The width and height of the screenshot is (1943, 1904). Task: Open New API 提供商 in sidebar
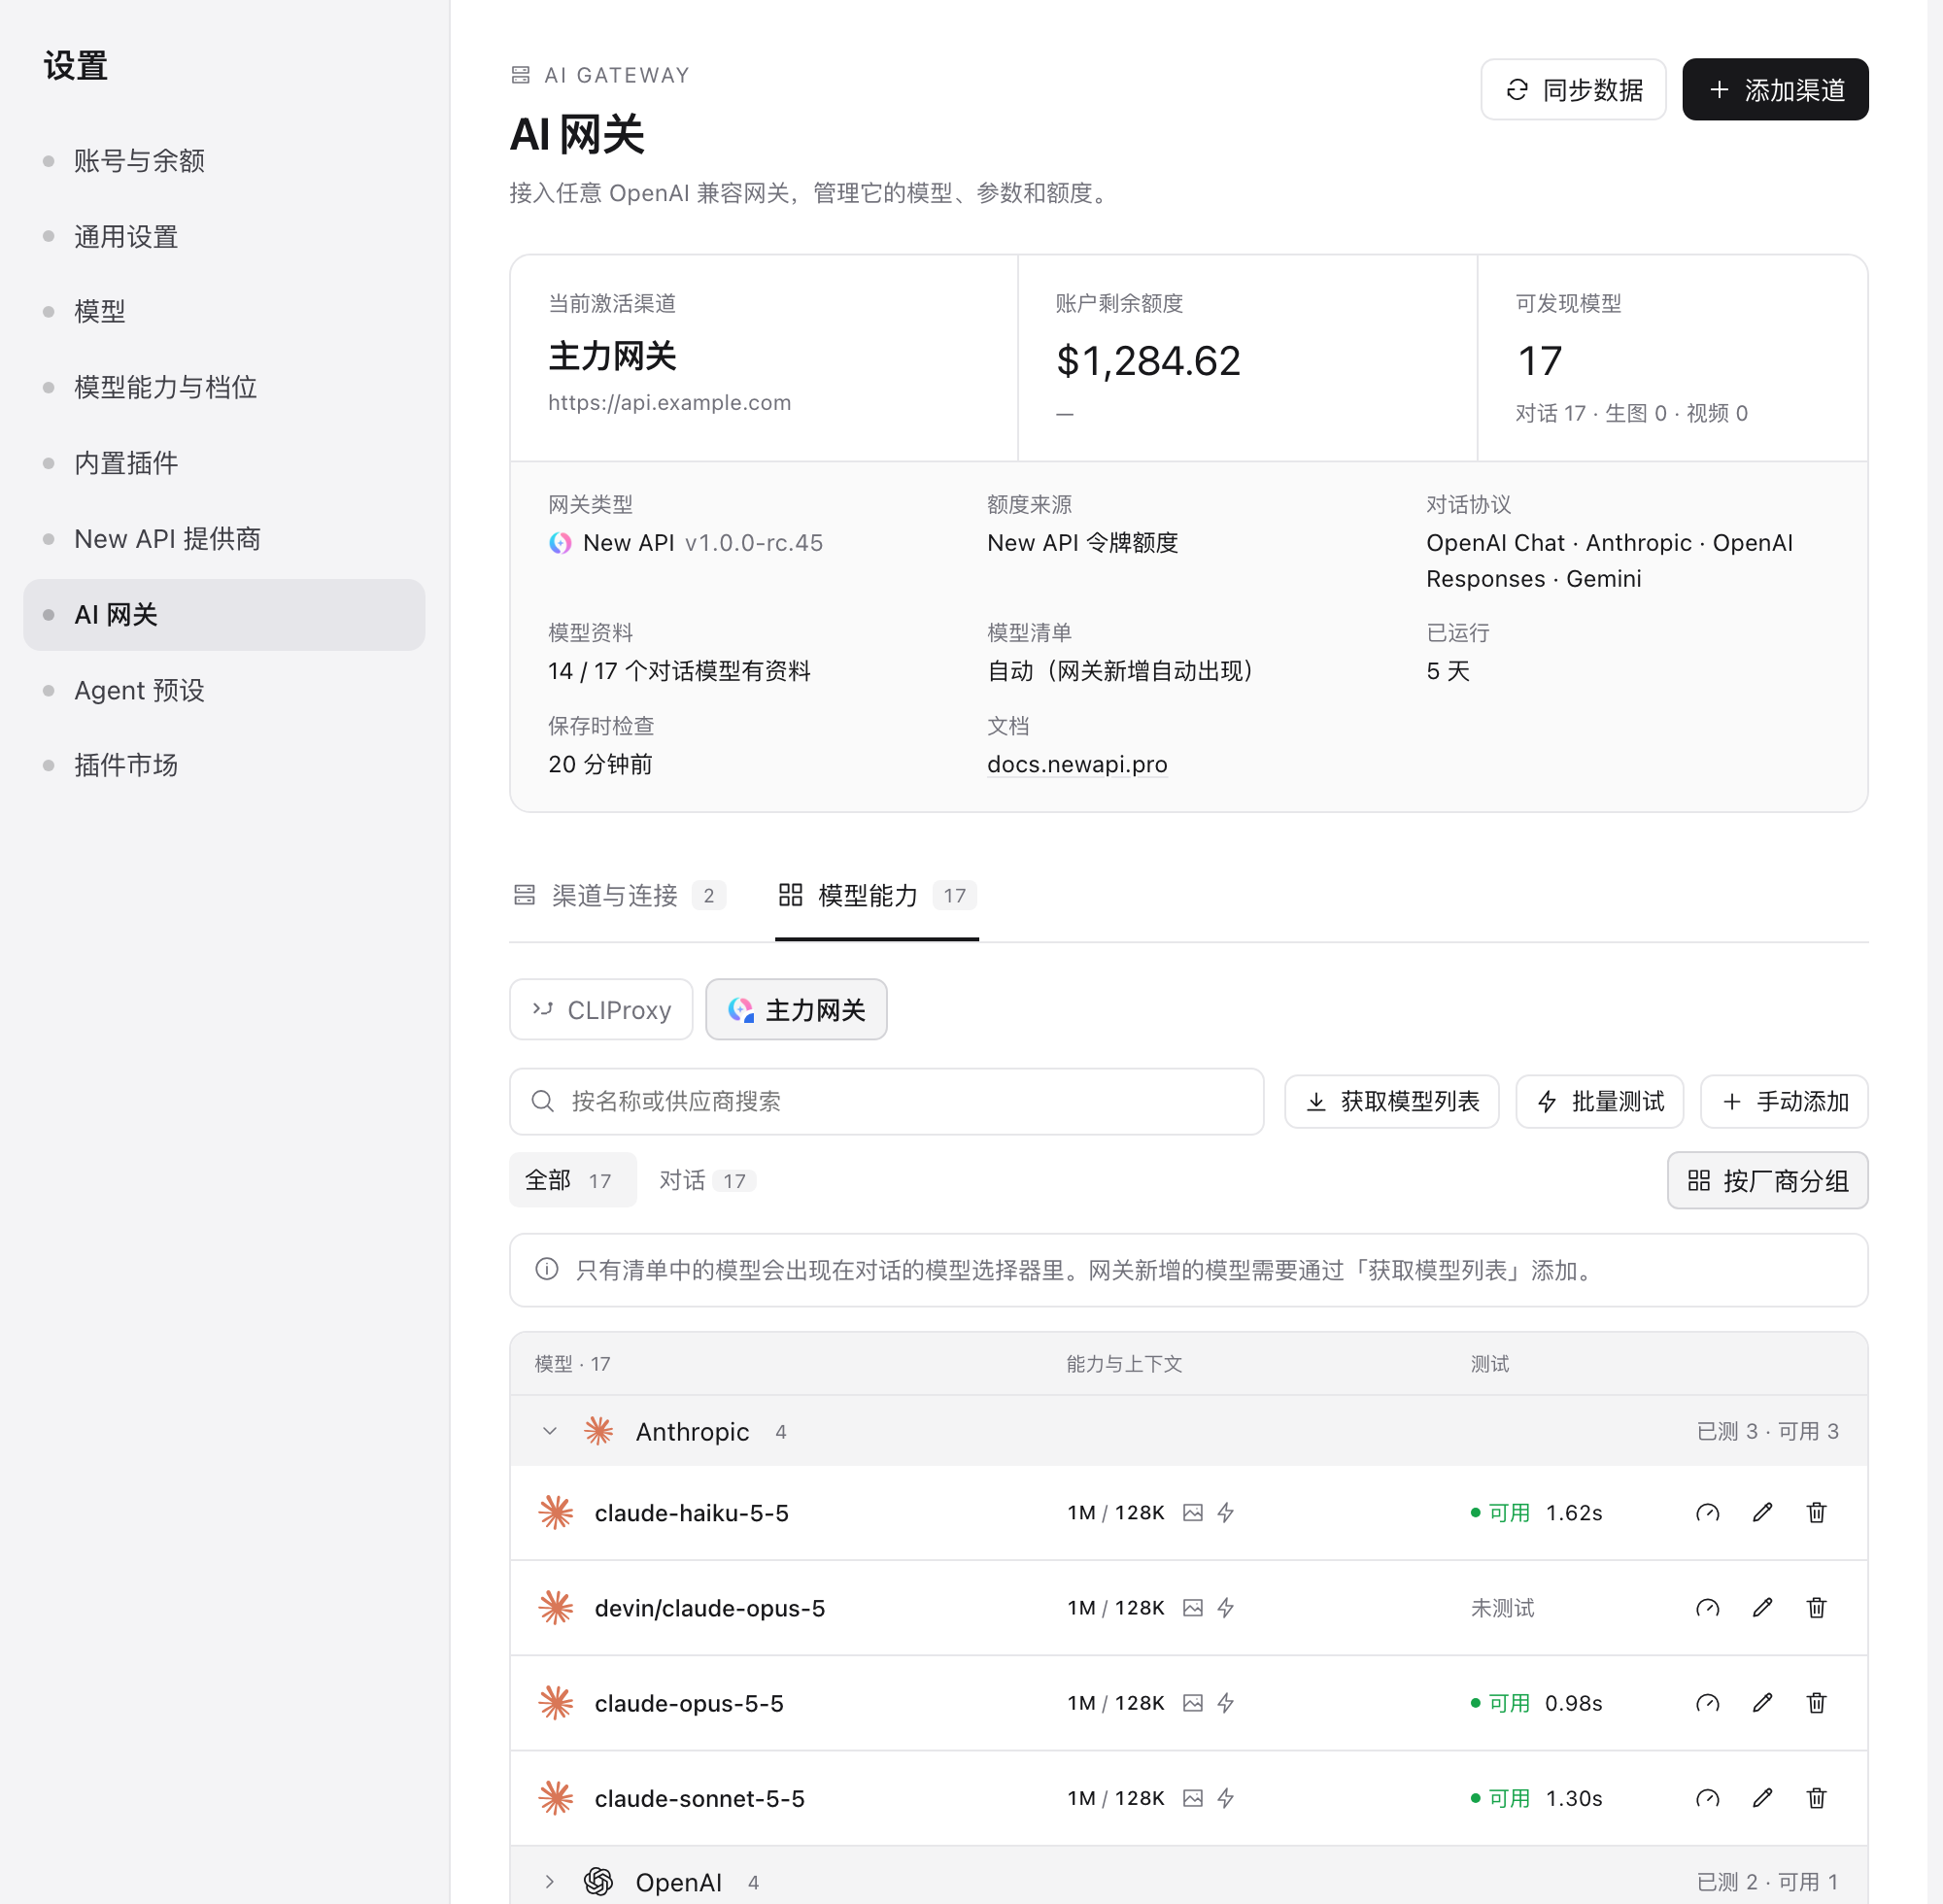(x=224, y=539)
